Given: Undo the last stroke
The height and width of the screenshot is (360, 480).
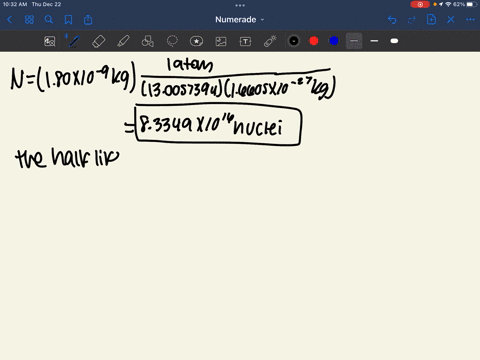Looking at the screenshot, I should tap(392, 20).
